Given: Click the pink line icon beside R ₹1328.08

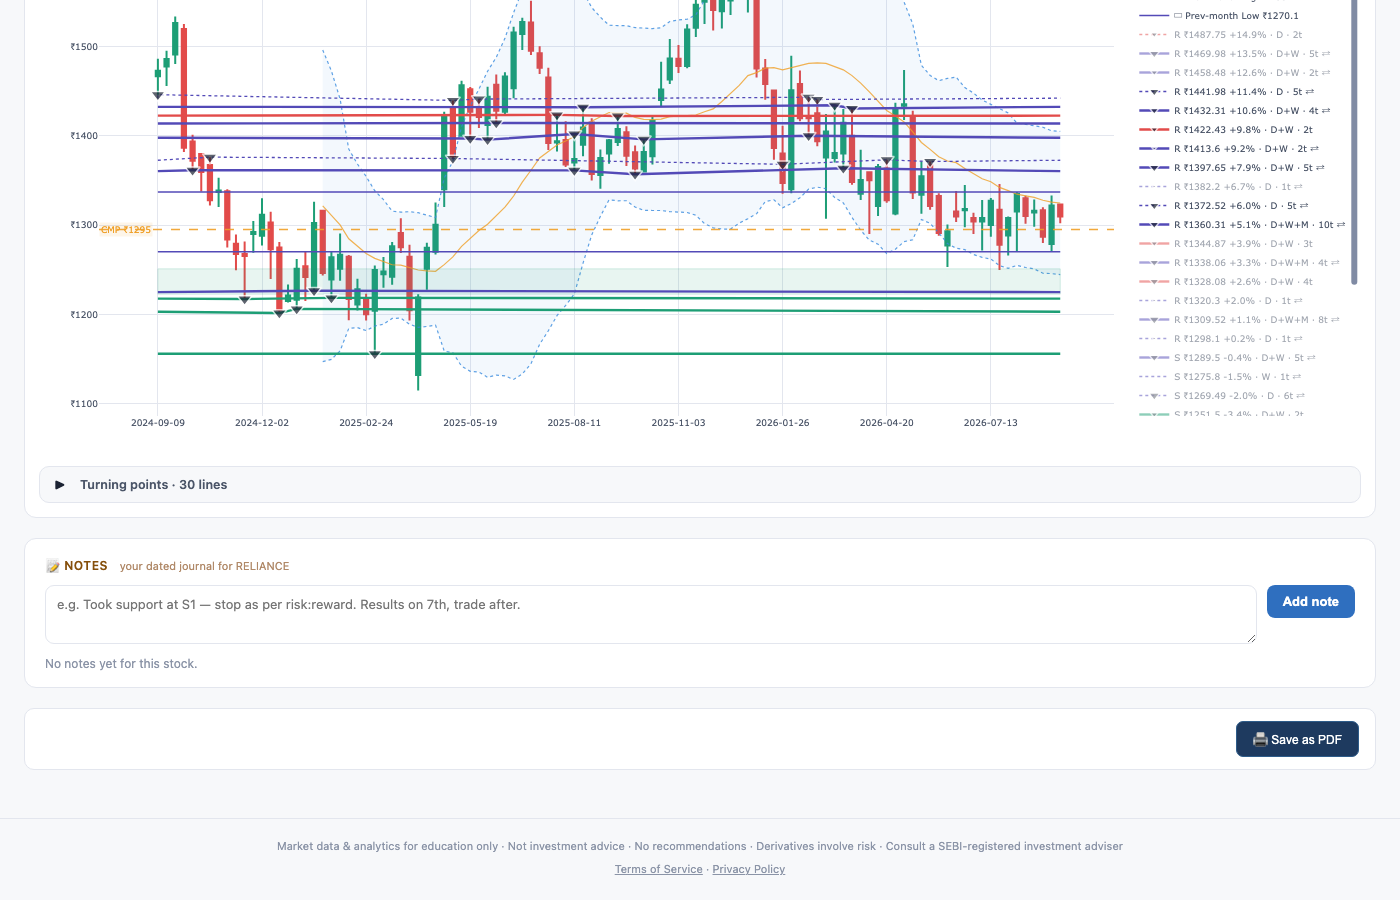Looking at the screenshot, I should (x=1154, y=282).
